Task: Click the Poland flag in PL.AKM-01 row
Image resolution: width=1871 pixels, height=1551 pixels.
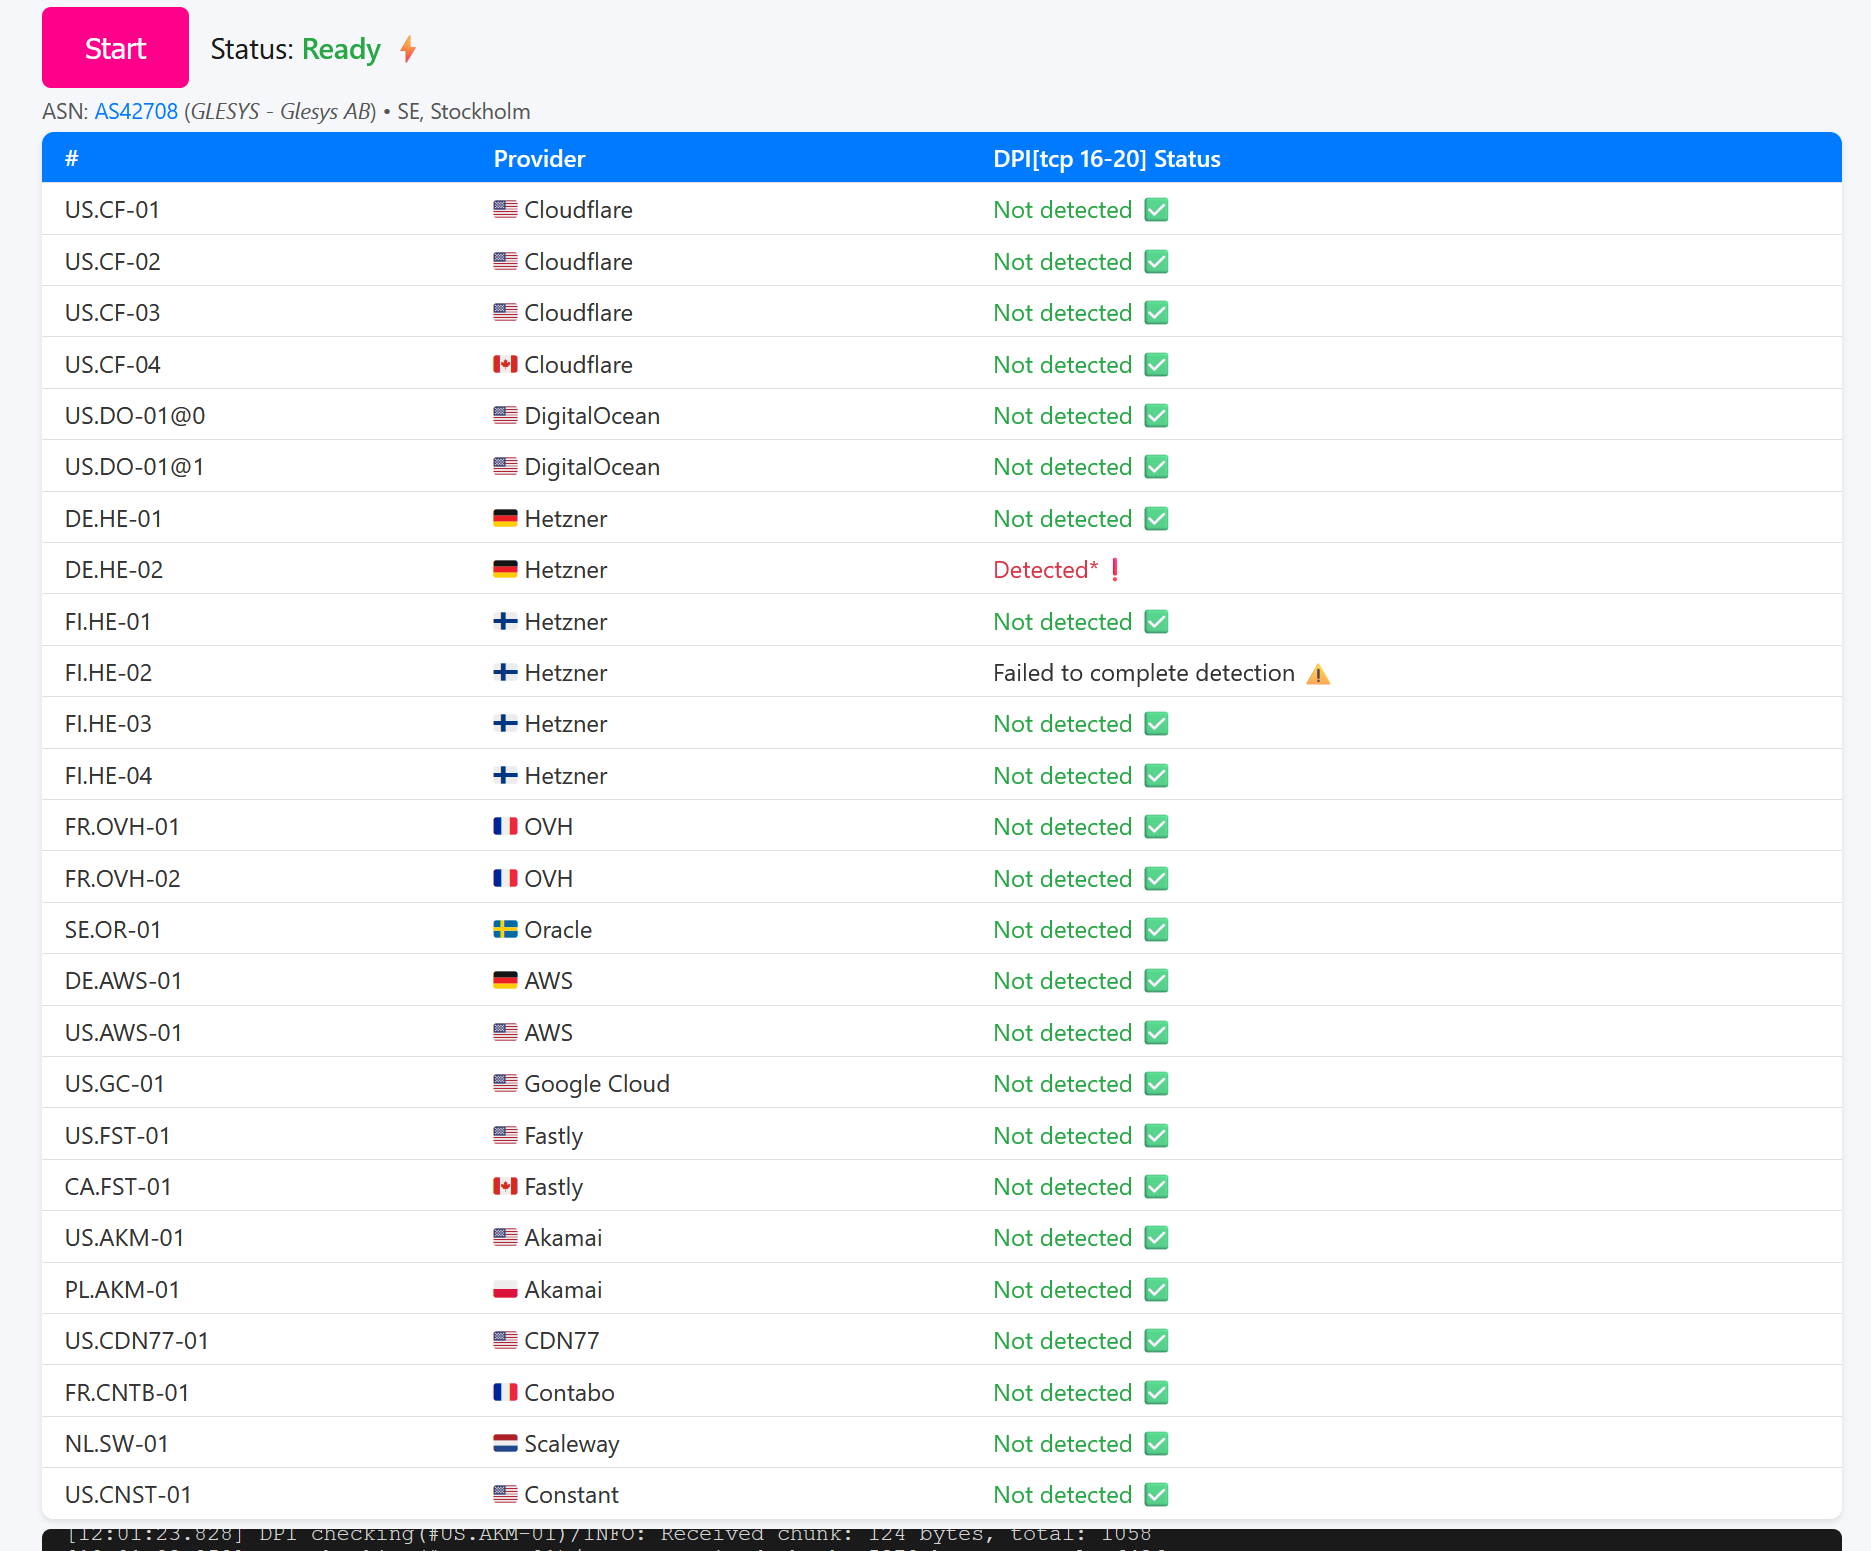Action: click(x=505, y=1289)
